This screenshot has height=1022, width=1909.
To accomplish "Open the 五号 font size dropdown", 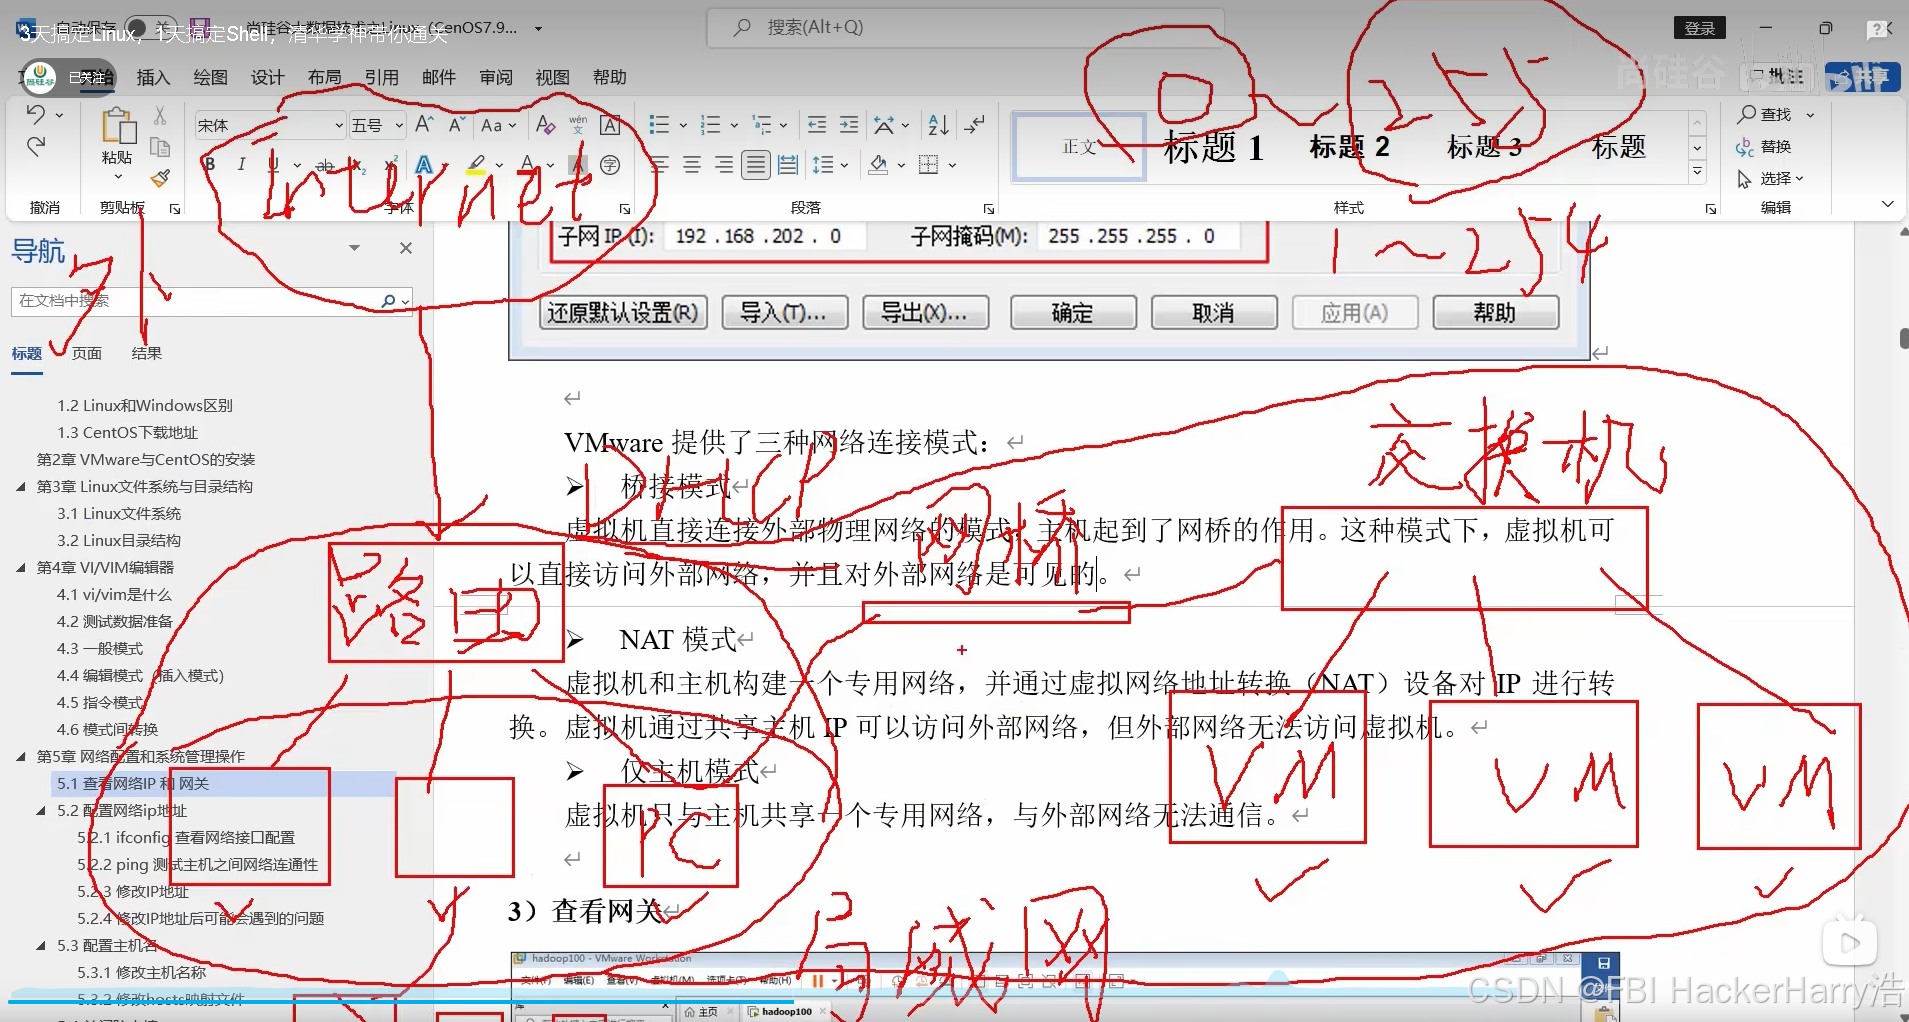I will (399, 126).
